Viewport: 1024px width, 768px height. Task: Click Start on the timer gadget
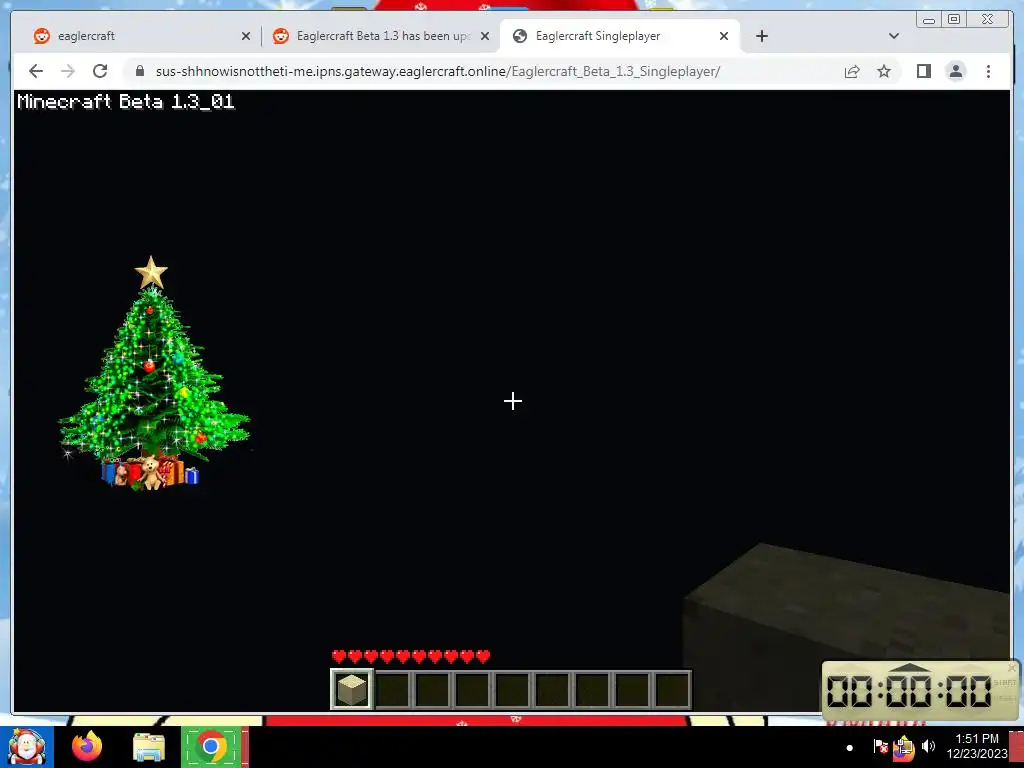[1004, 682]
